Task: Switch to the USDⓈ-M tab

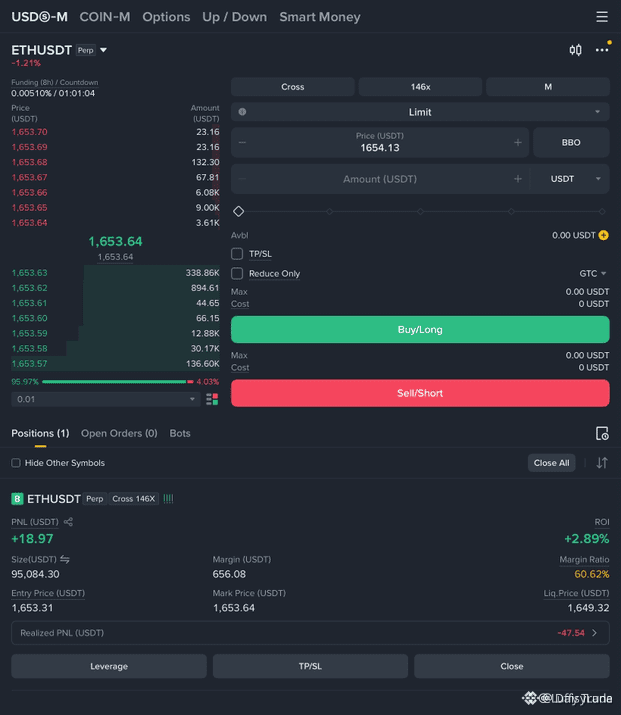Action: (x=39, y=17)
